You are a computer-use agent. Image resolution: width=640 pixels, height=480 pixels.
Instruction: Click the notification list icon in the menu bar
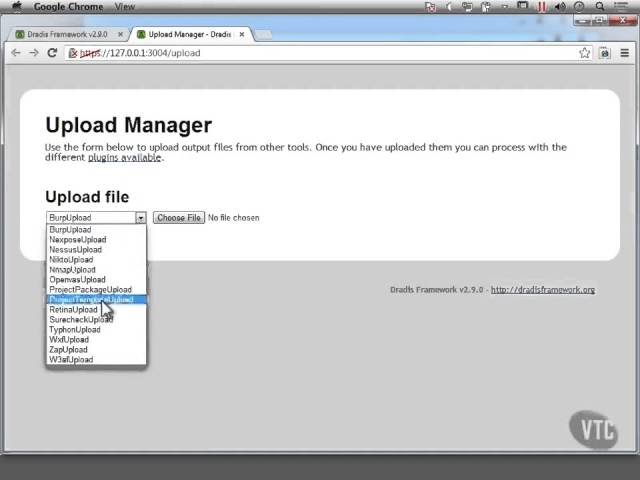(621, 6)
